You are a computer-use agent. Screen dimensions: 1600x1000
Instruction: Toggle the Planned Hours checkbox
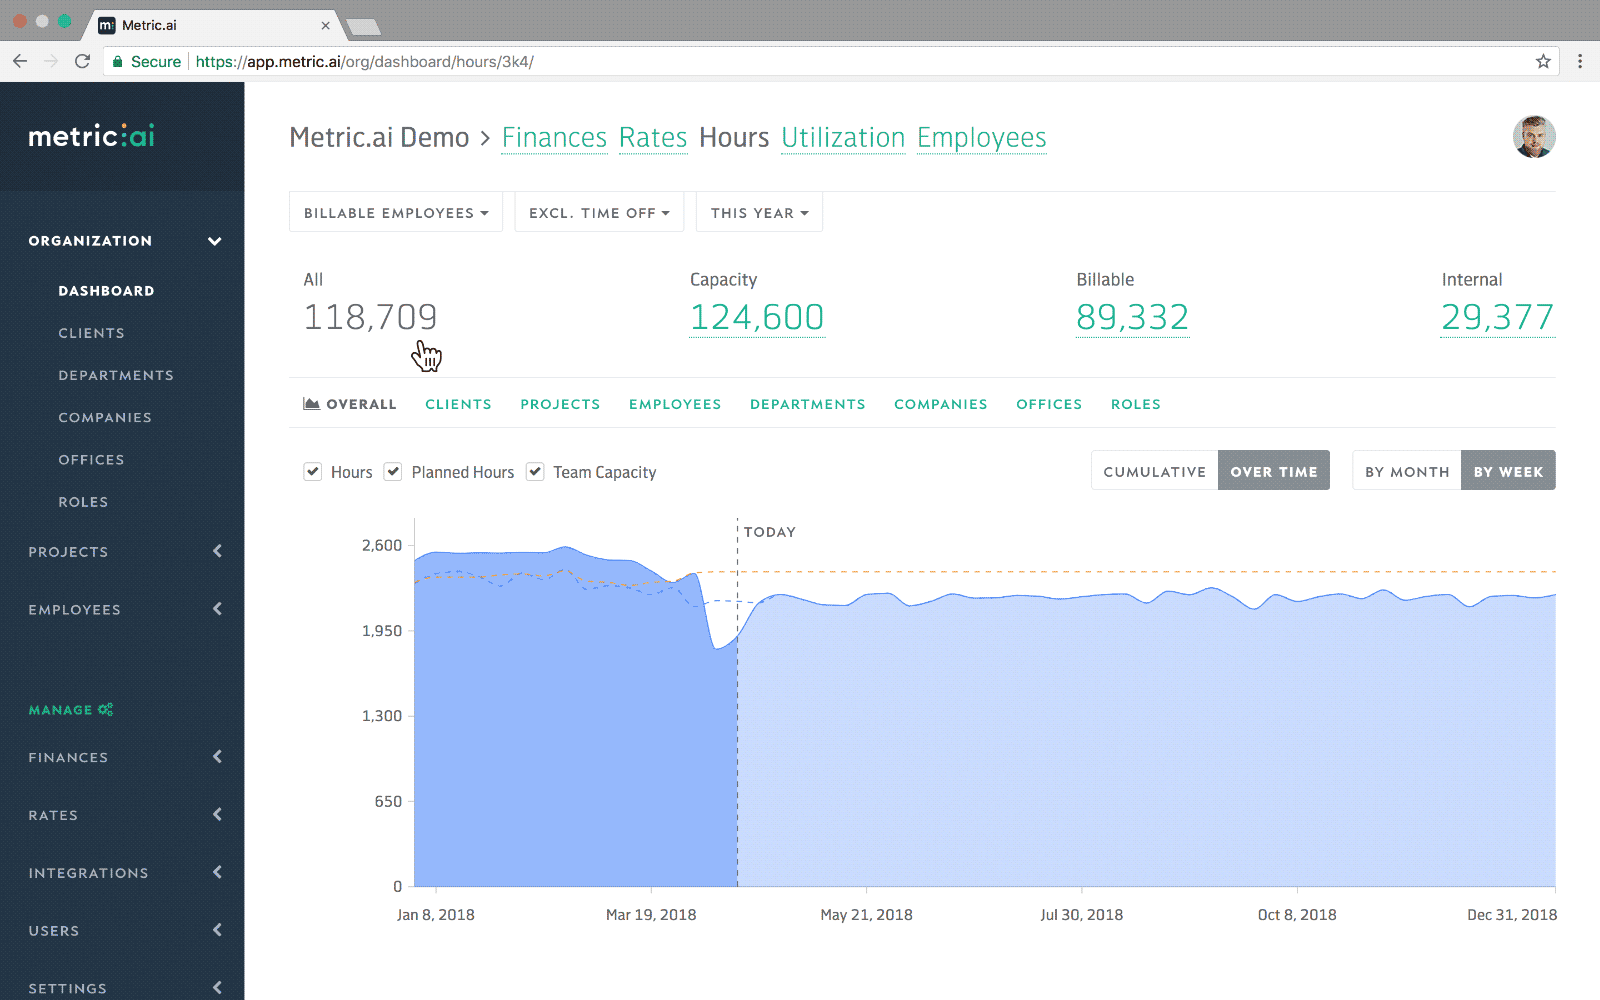393,472
